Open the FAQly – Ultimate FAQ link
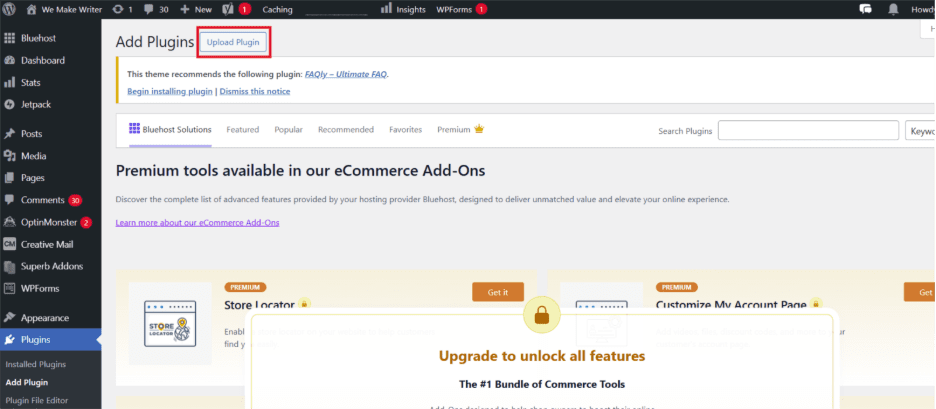This screenshot has height=409, width=936. [x=346, y=75]
